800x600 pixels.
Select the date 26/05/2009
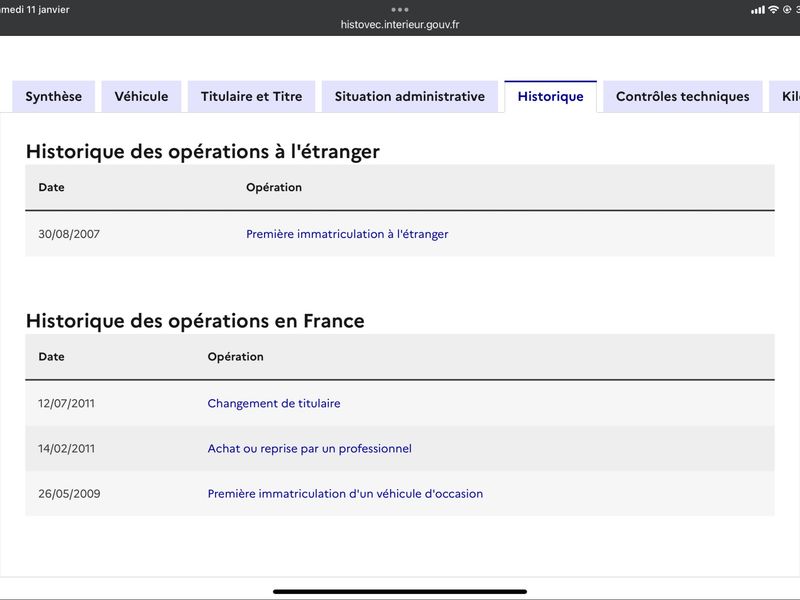click(69, 494)
